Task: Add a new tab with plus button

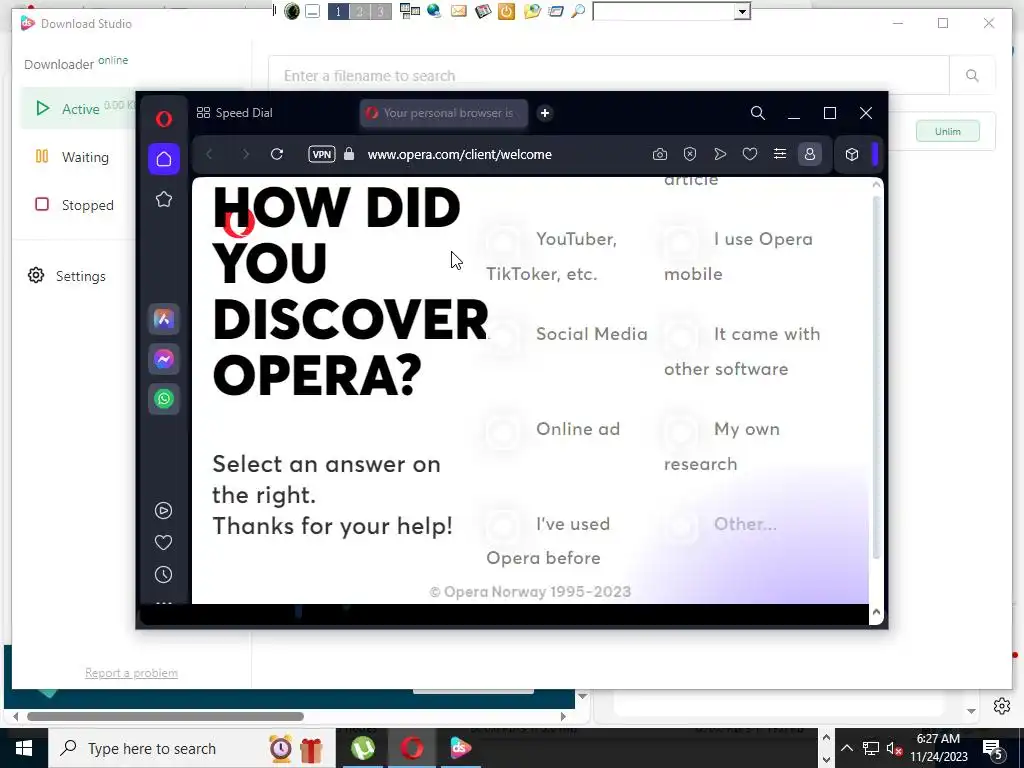Action: (545, 113)
